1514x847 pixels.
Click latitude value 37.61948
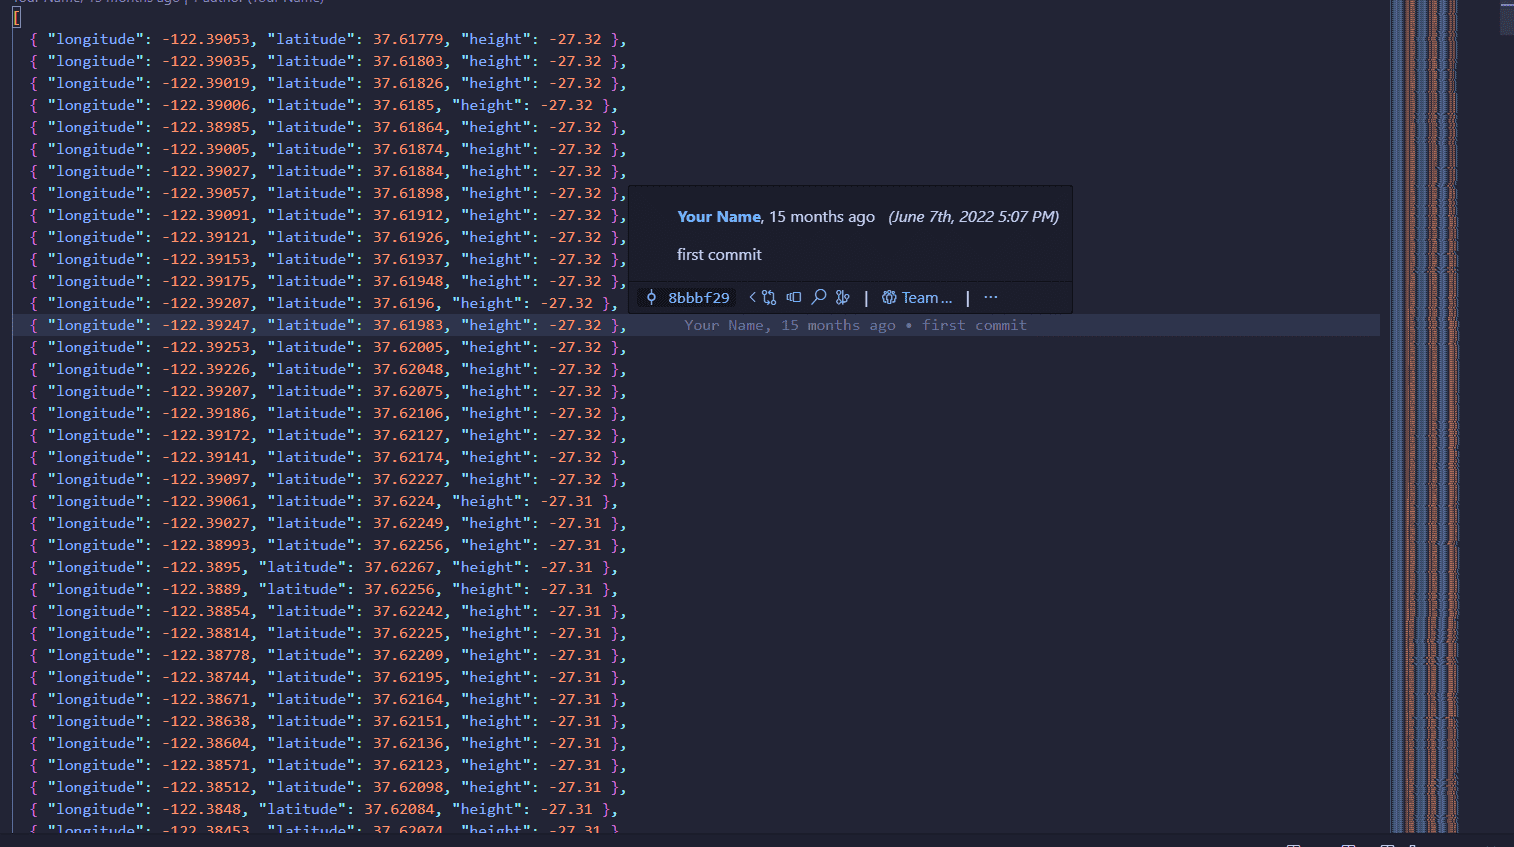click(x=408, y=281)
